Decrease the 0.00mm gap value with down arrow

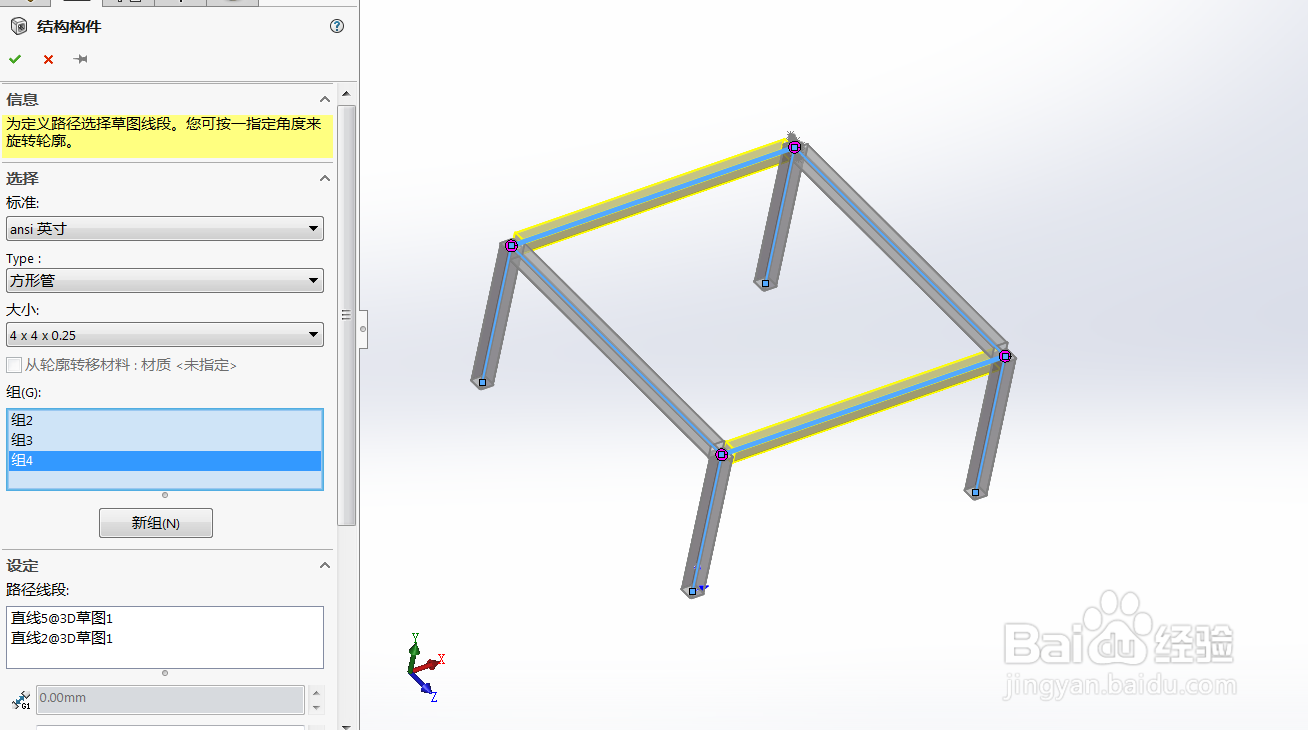pos(316,706)
